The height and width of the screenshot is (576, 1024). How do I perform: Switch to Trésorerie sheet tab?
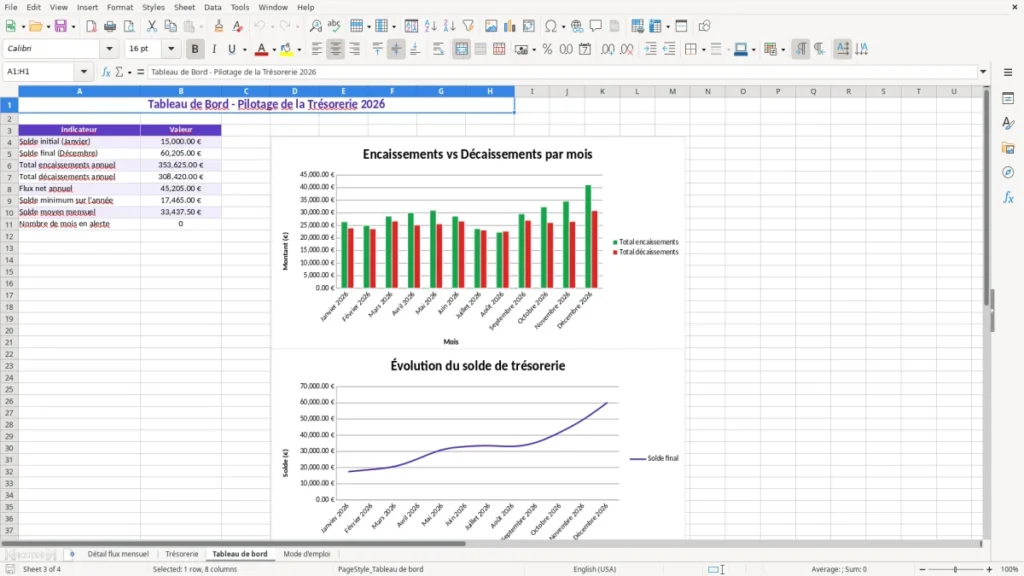point(182,554)
